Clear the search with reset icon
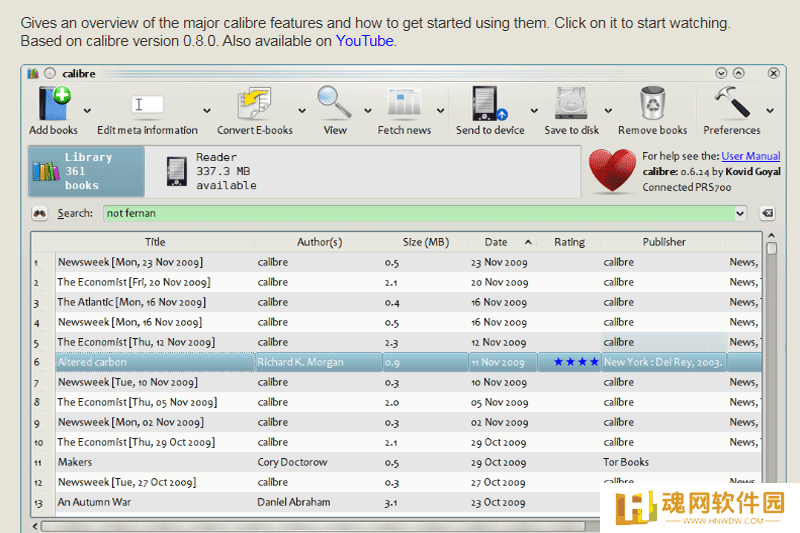Screen dimensions: 800x533 tap(767, 213)
